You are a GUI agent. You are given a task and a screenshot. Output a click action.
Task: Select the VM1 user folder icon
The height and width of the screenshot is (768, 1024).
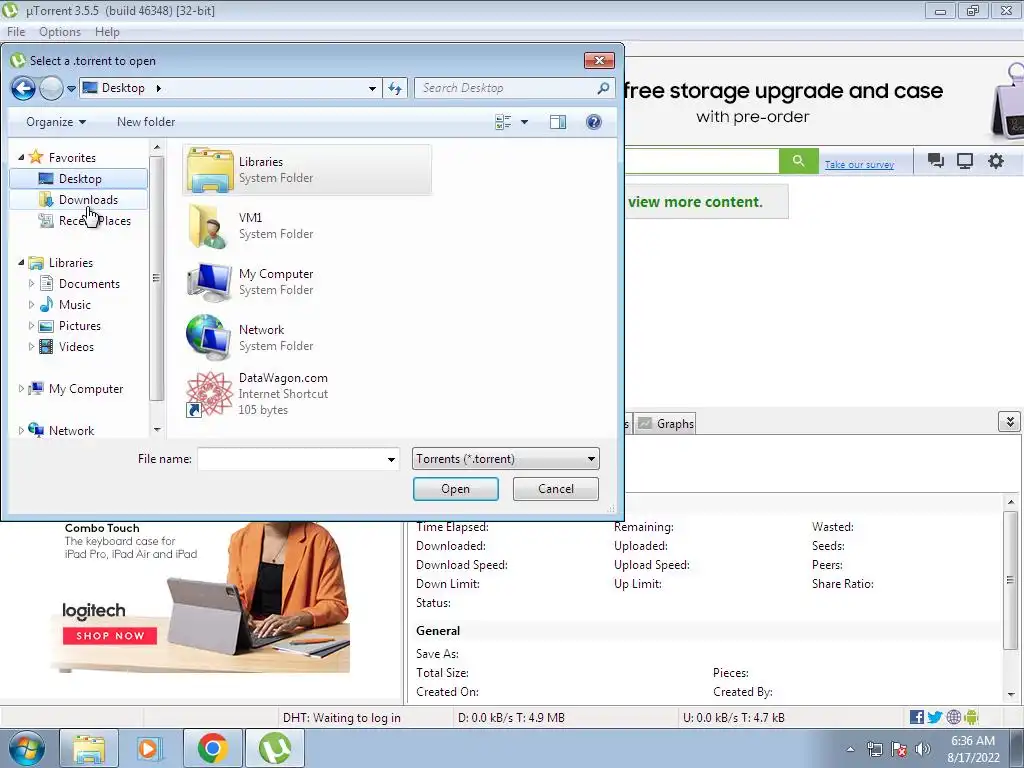(209, 226)
